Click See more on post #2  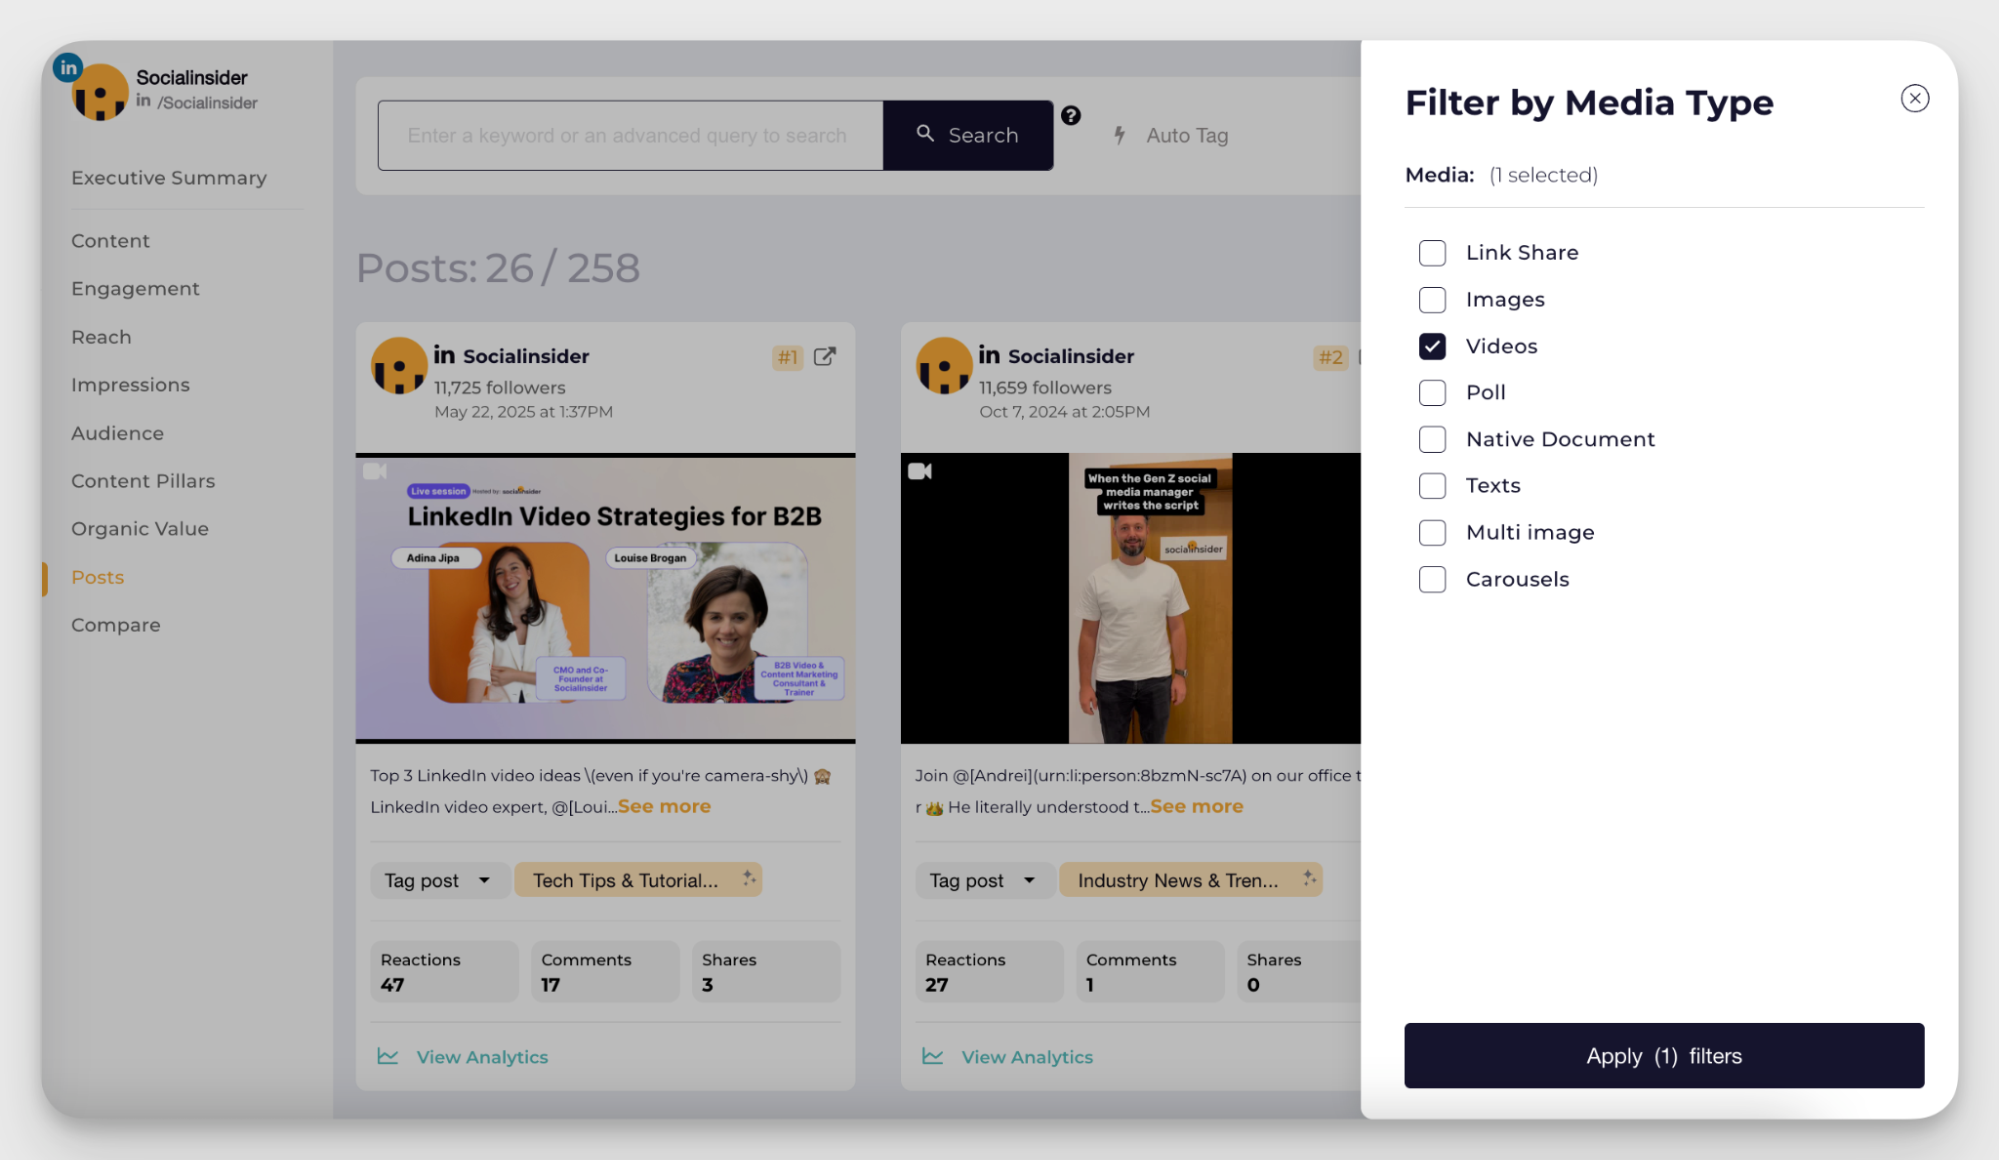click(1196, 806)
